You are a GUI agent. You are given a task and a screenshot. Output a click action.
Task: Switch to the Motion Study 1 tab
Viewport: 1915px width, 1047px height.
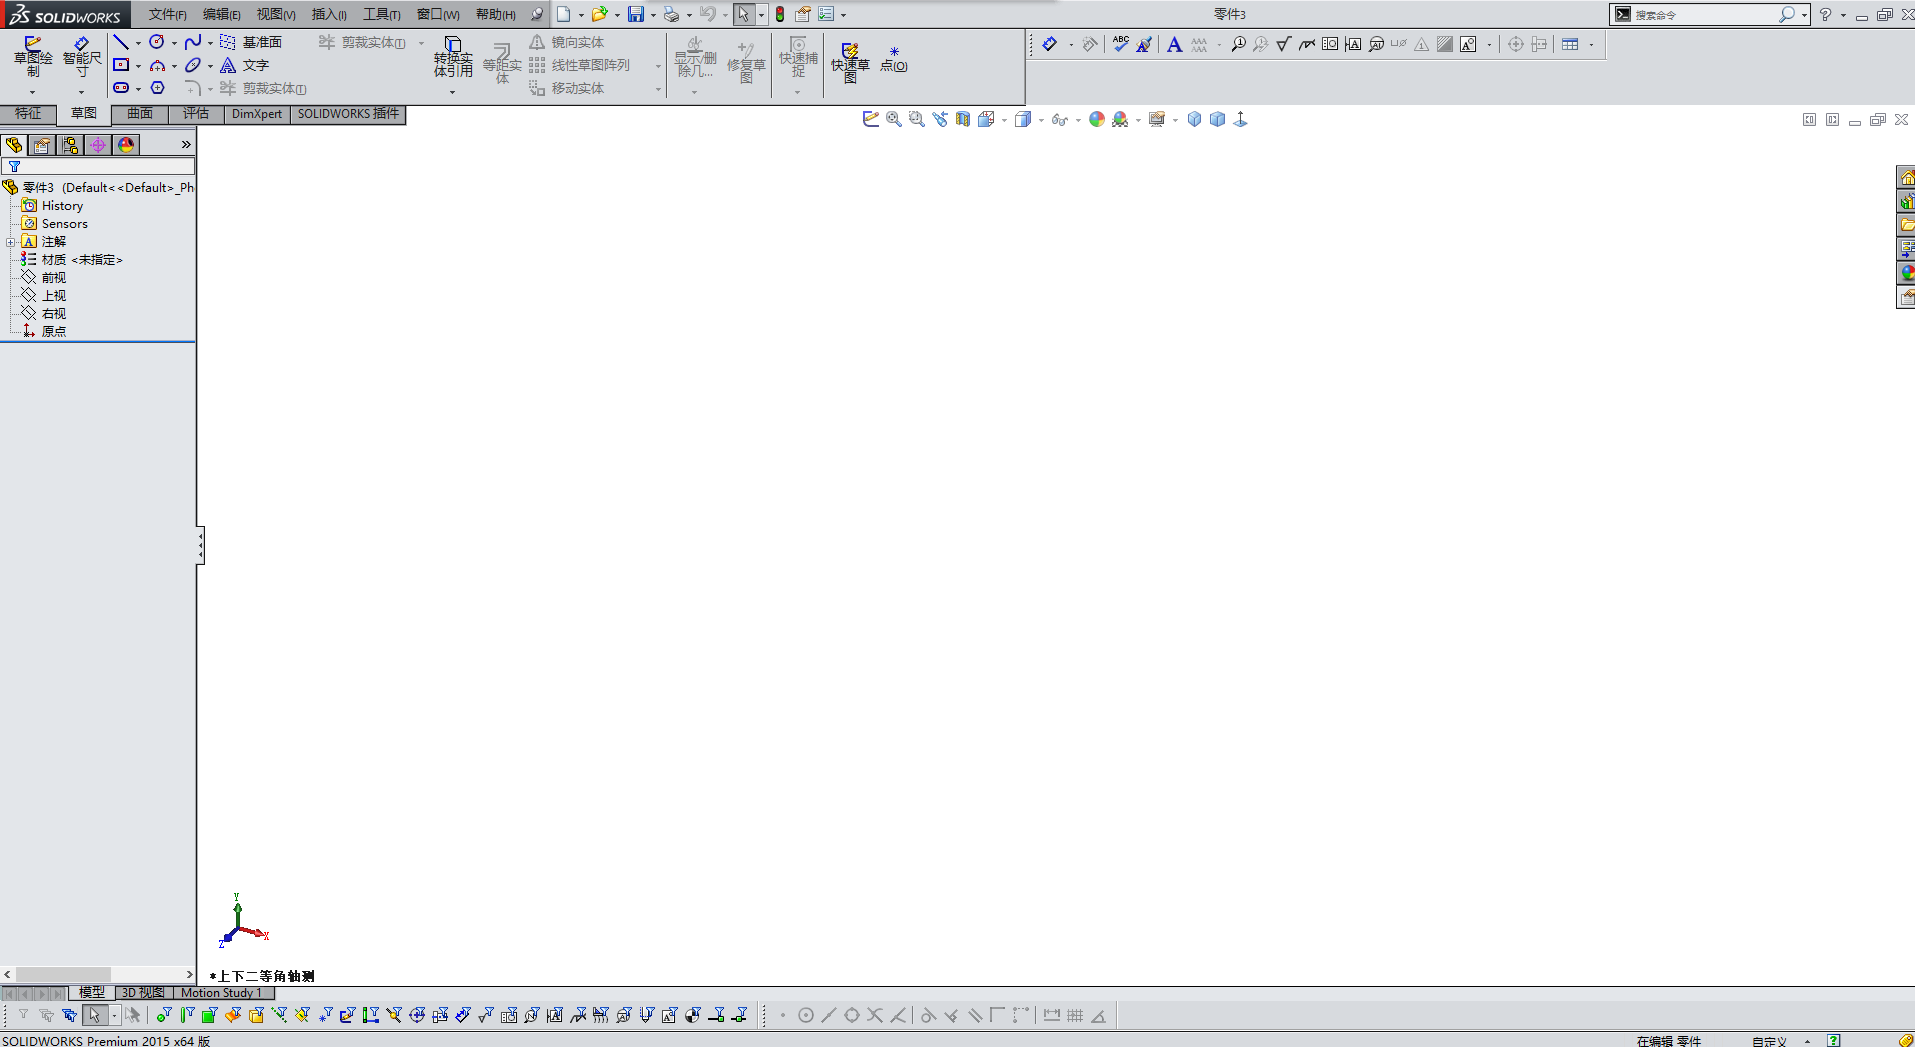coord(222,993)
